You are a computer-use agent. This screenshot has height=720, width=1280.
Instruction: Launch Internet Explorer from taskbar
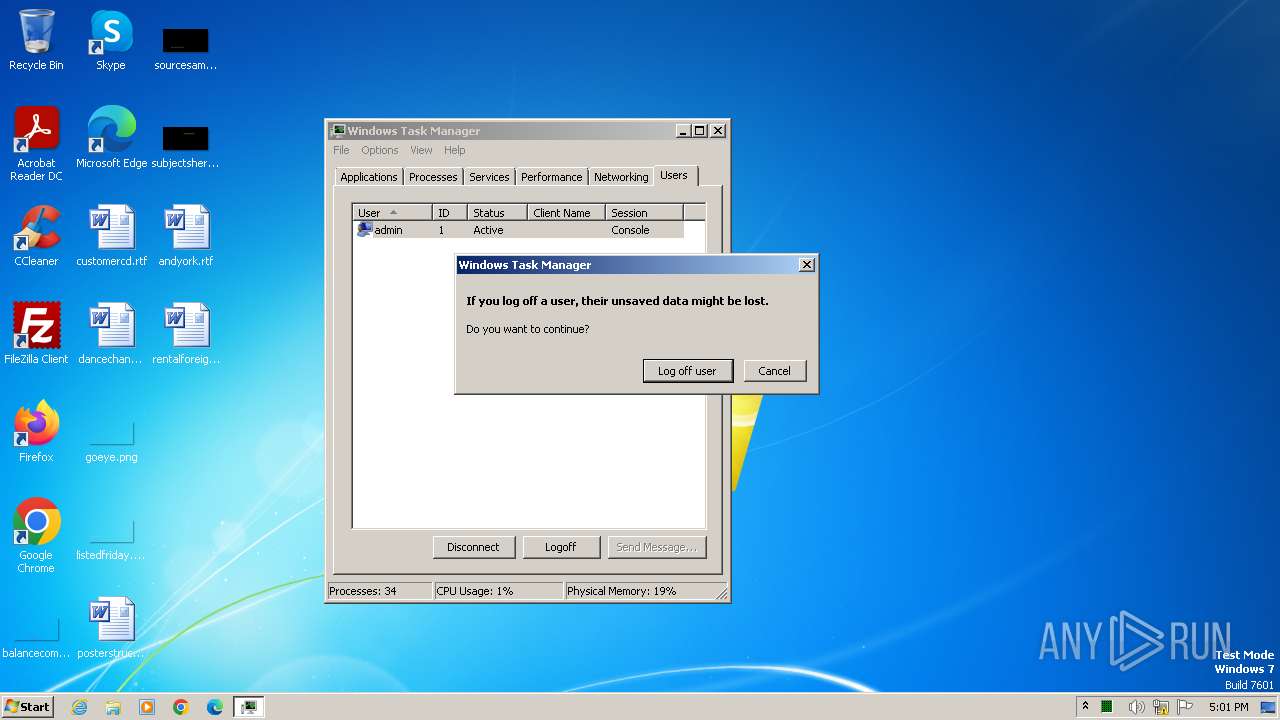[79, 707]
